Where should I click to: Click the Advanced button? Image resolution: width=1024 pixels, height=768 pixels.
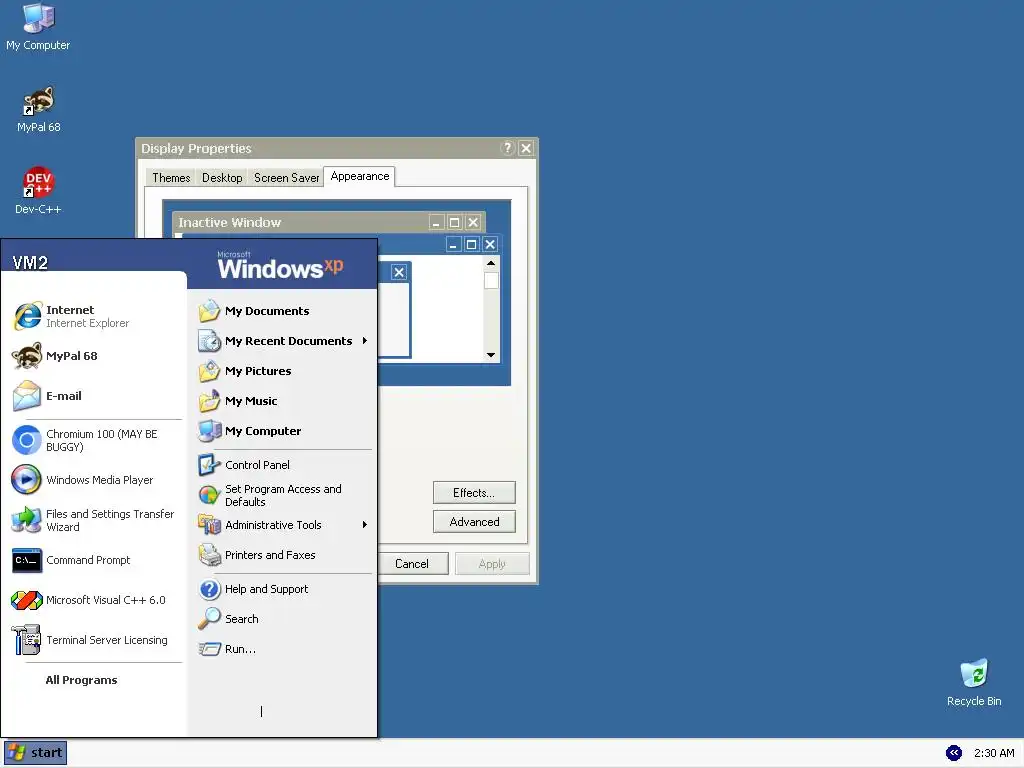pos(474,522)
